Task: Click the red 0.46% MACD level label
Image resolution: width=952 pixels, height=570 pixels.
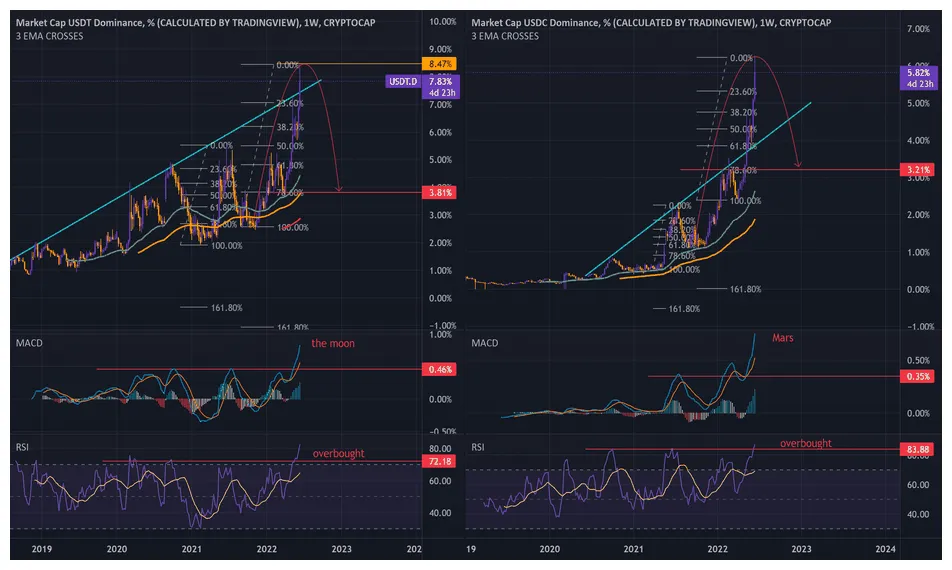Action: [x=441, y=369]
